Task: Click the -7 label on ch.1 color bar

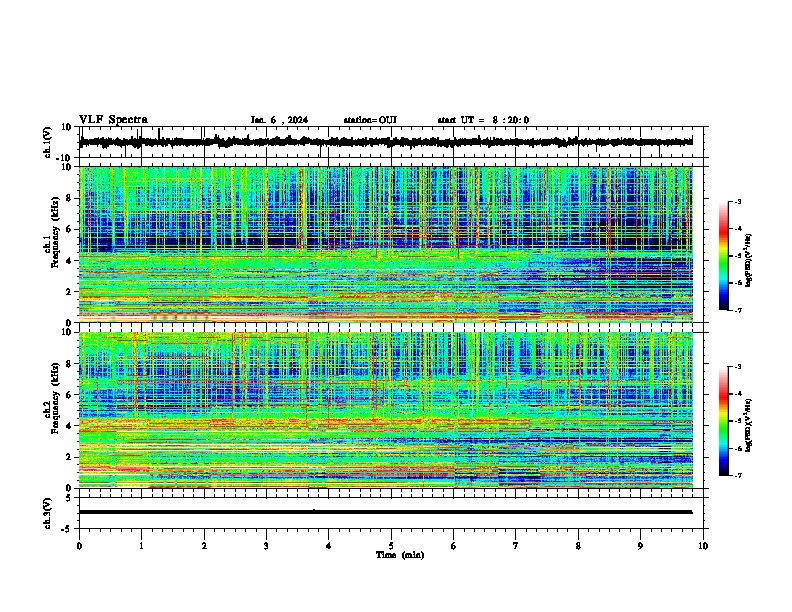Action: click(x=738, y=310)
